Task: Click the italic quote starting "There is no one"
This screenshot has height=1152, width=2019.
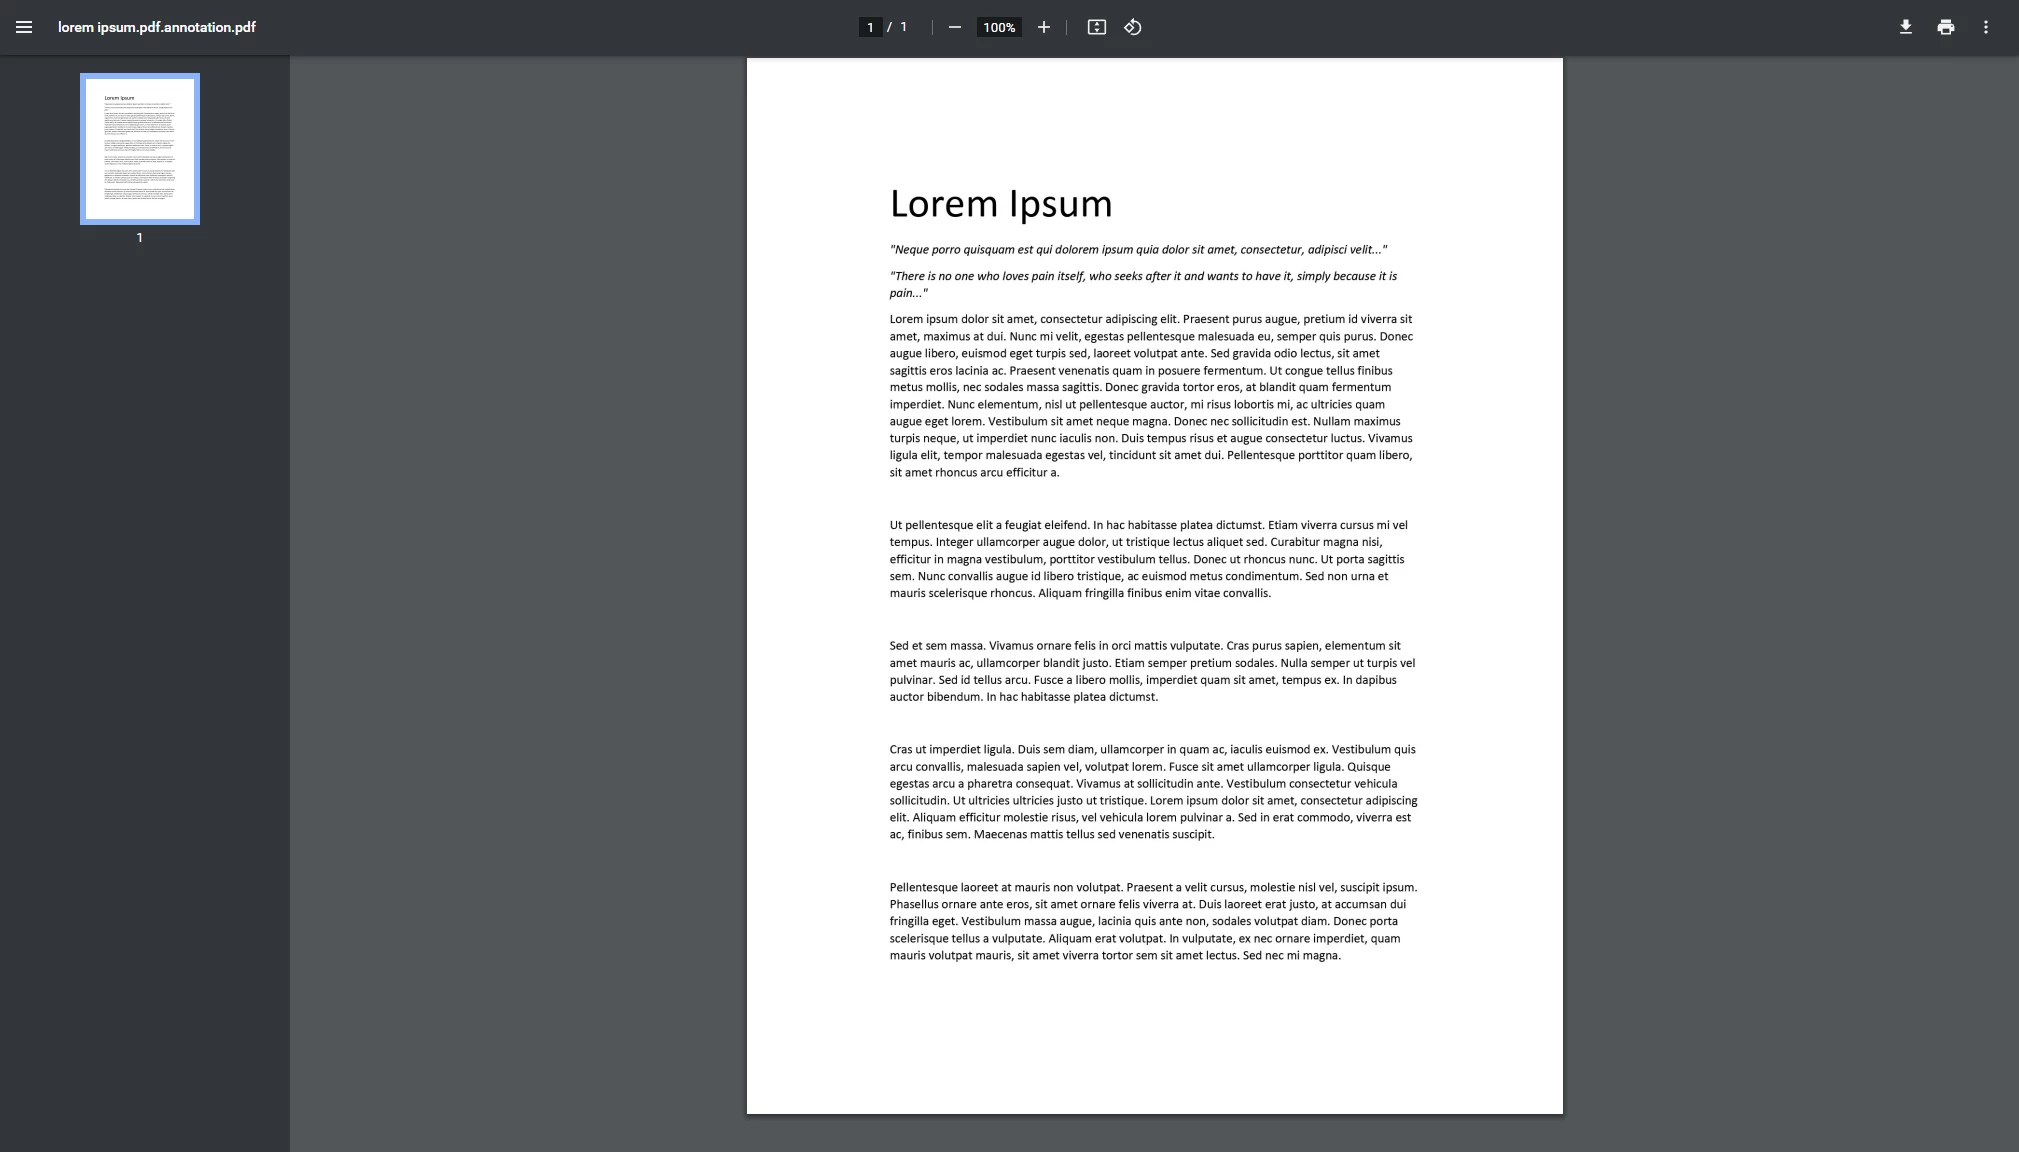Action: (x=1142, y=284)
